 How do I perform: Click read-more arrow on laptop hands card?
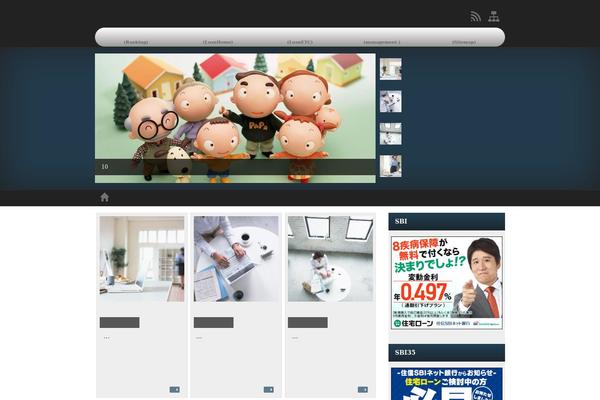click(x=269, y=389)
